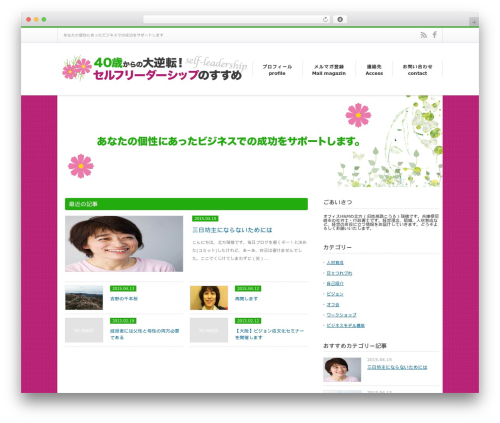Click the hero banner with green slogan
The width and height of the screenshot is (500, 423).
coord(250,141)
